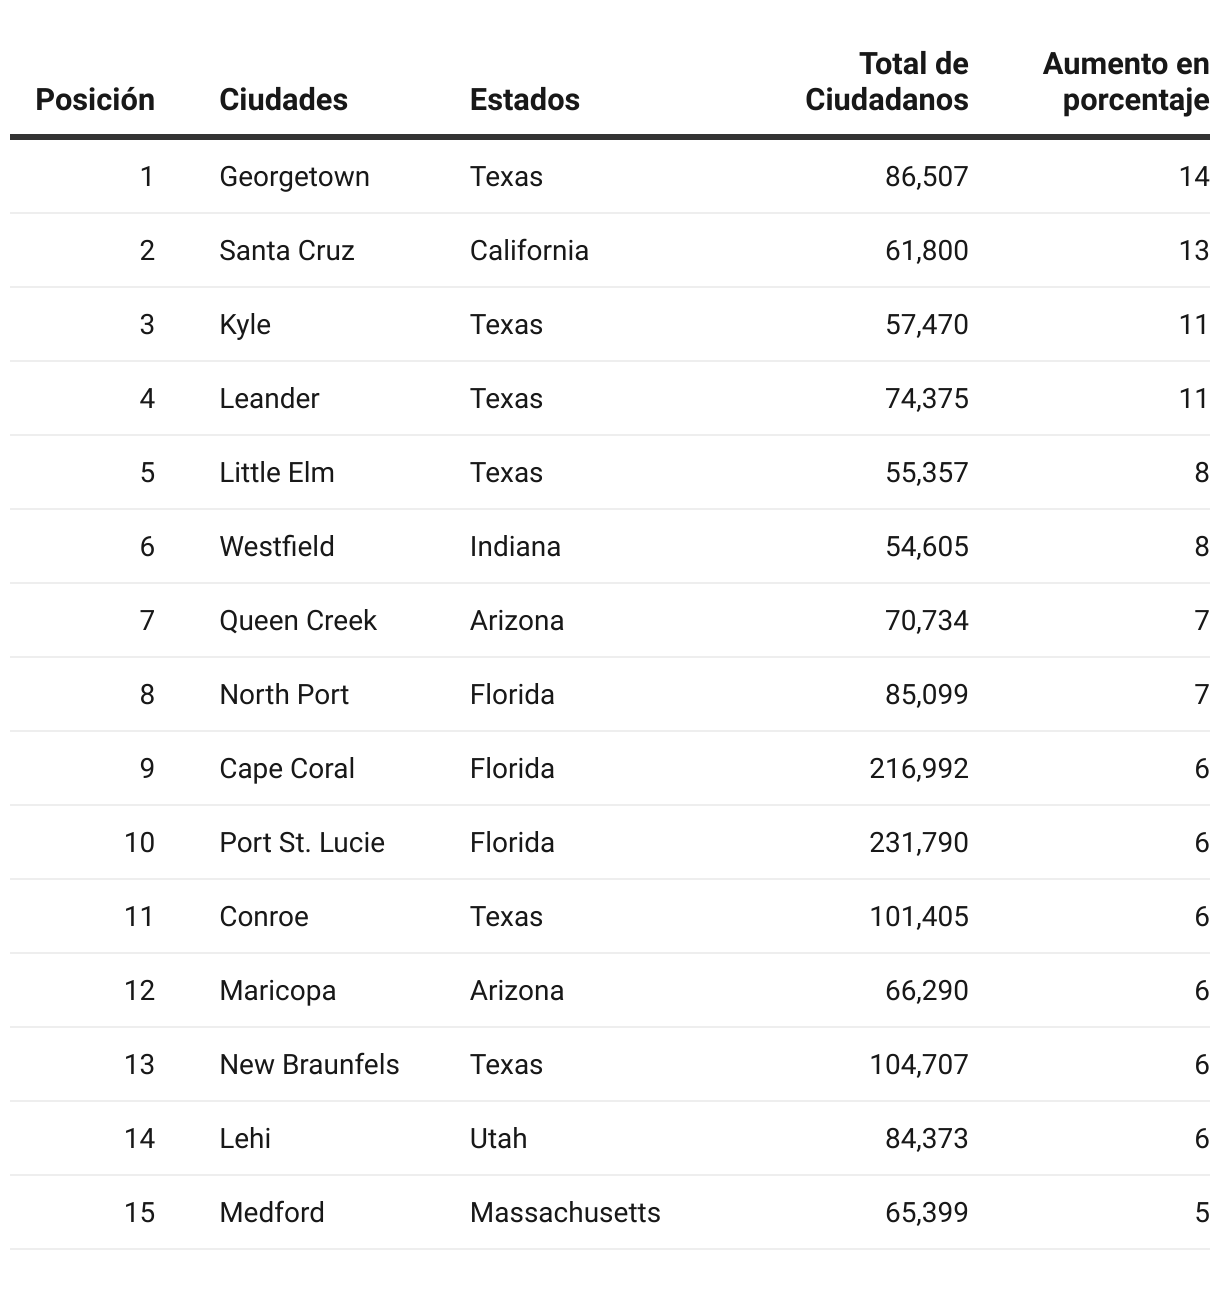
Task: Select the Georgetown city cell
Action: pyautogui.click(x=294, y=177)
